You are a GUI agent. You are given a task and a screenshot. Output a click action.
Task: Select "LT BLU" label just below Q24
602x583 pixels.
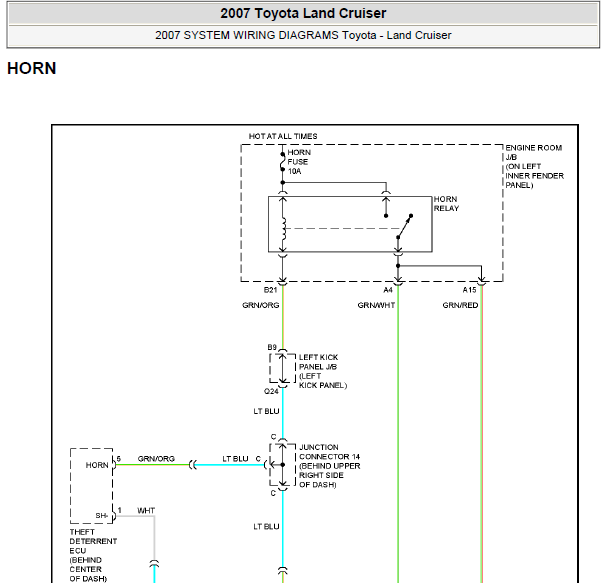coord(266,411)
